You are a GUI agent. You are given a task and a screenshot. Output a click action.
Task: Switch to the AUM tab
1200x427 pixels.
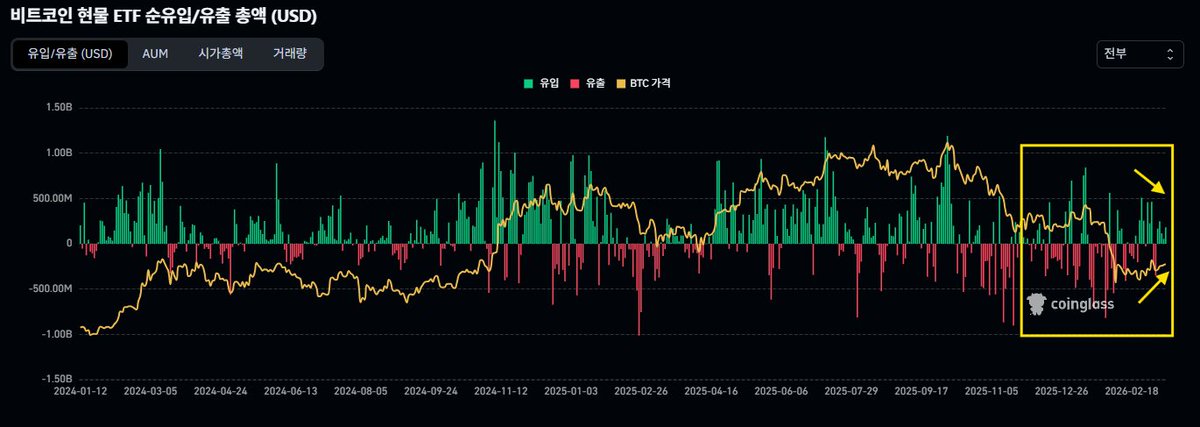pyautogui.click(x=155, y=54)
